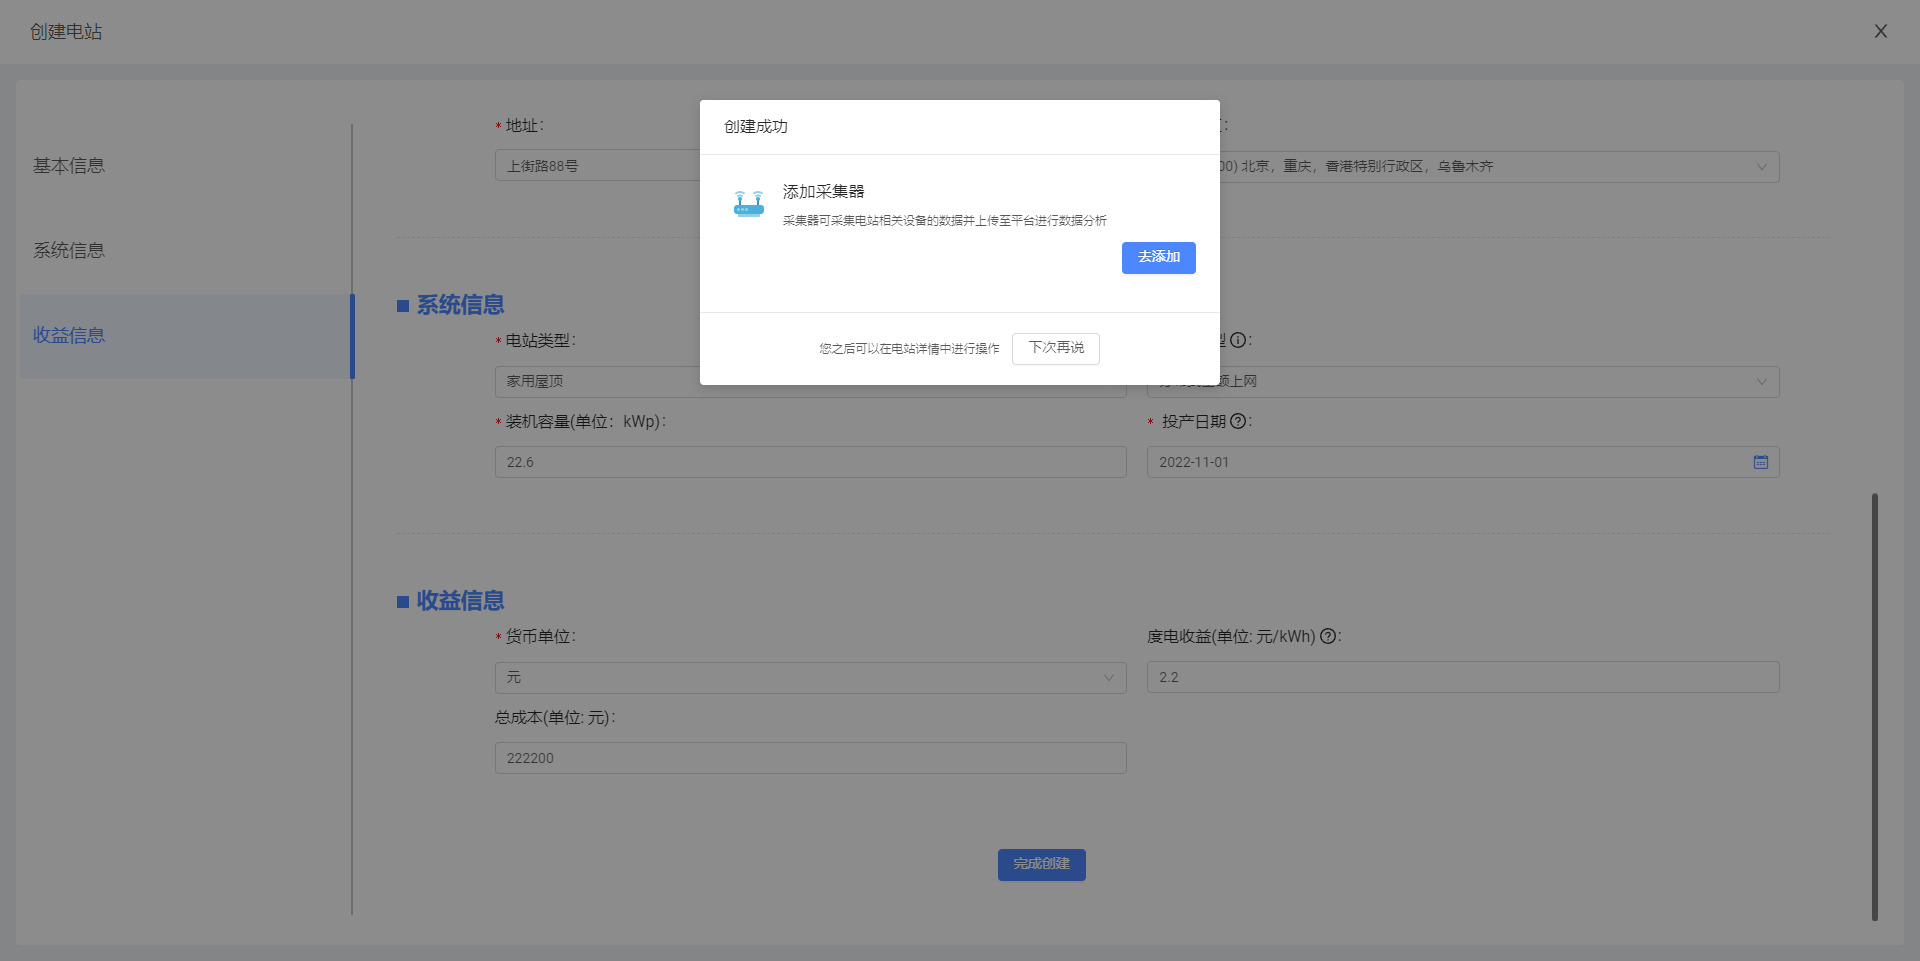Click help icon next to 度电收益 label

coord(1328,636)
